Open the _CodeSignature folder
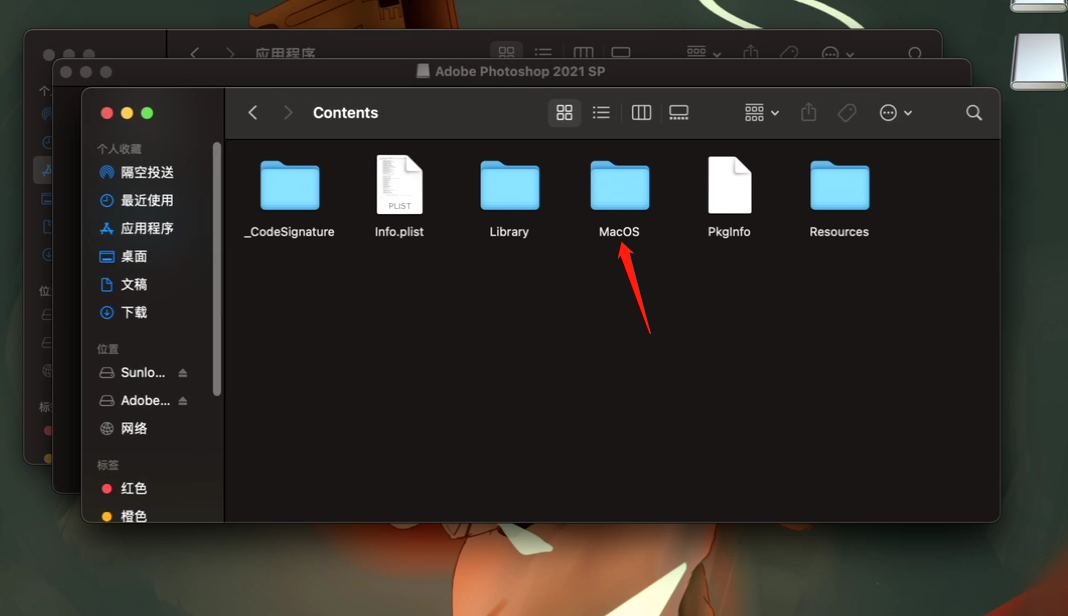The height and width of the screenshot is (616, 1068). (x=289, y=186)
